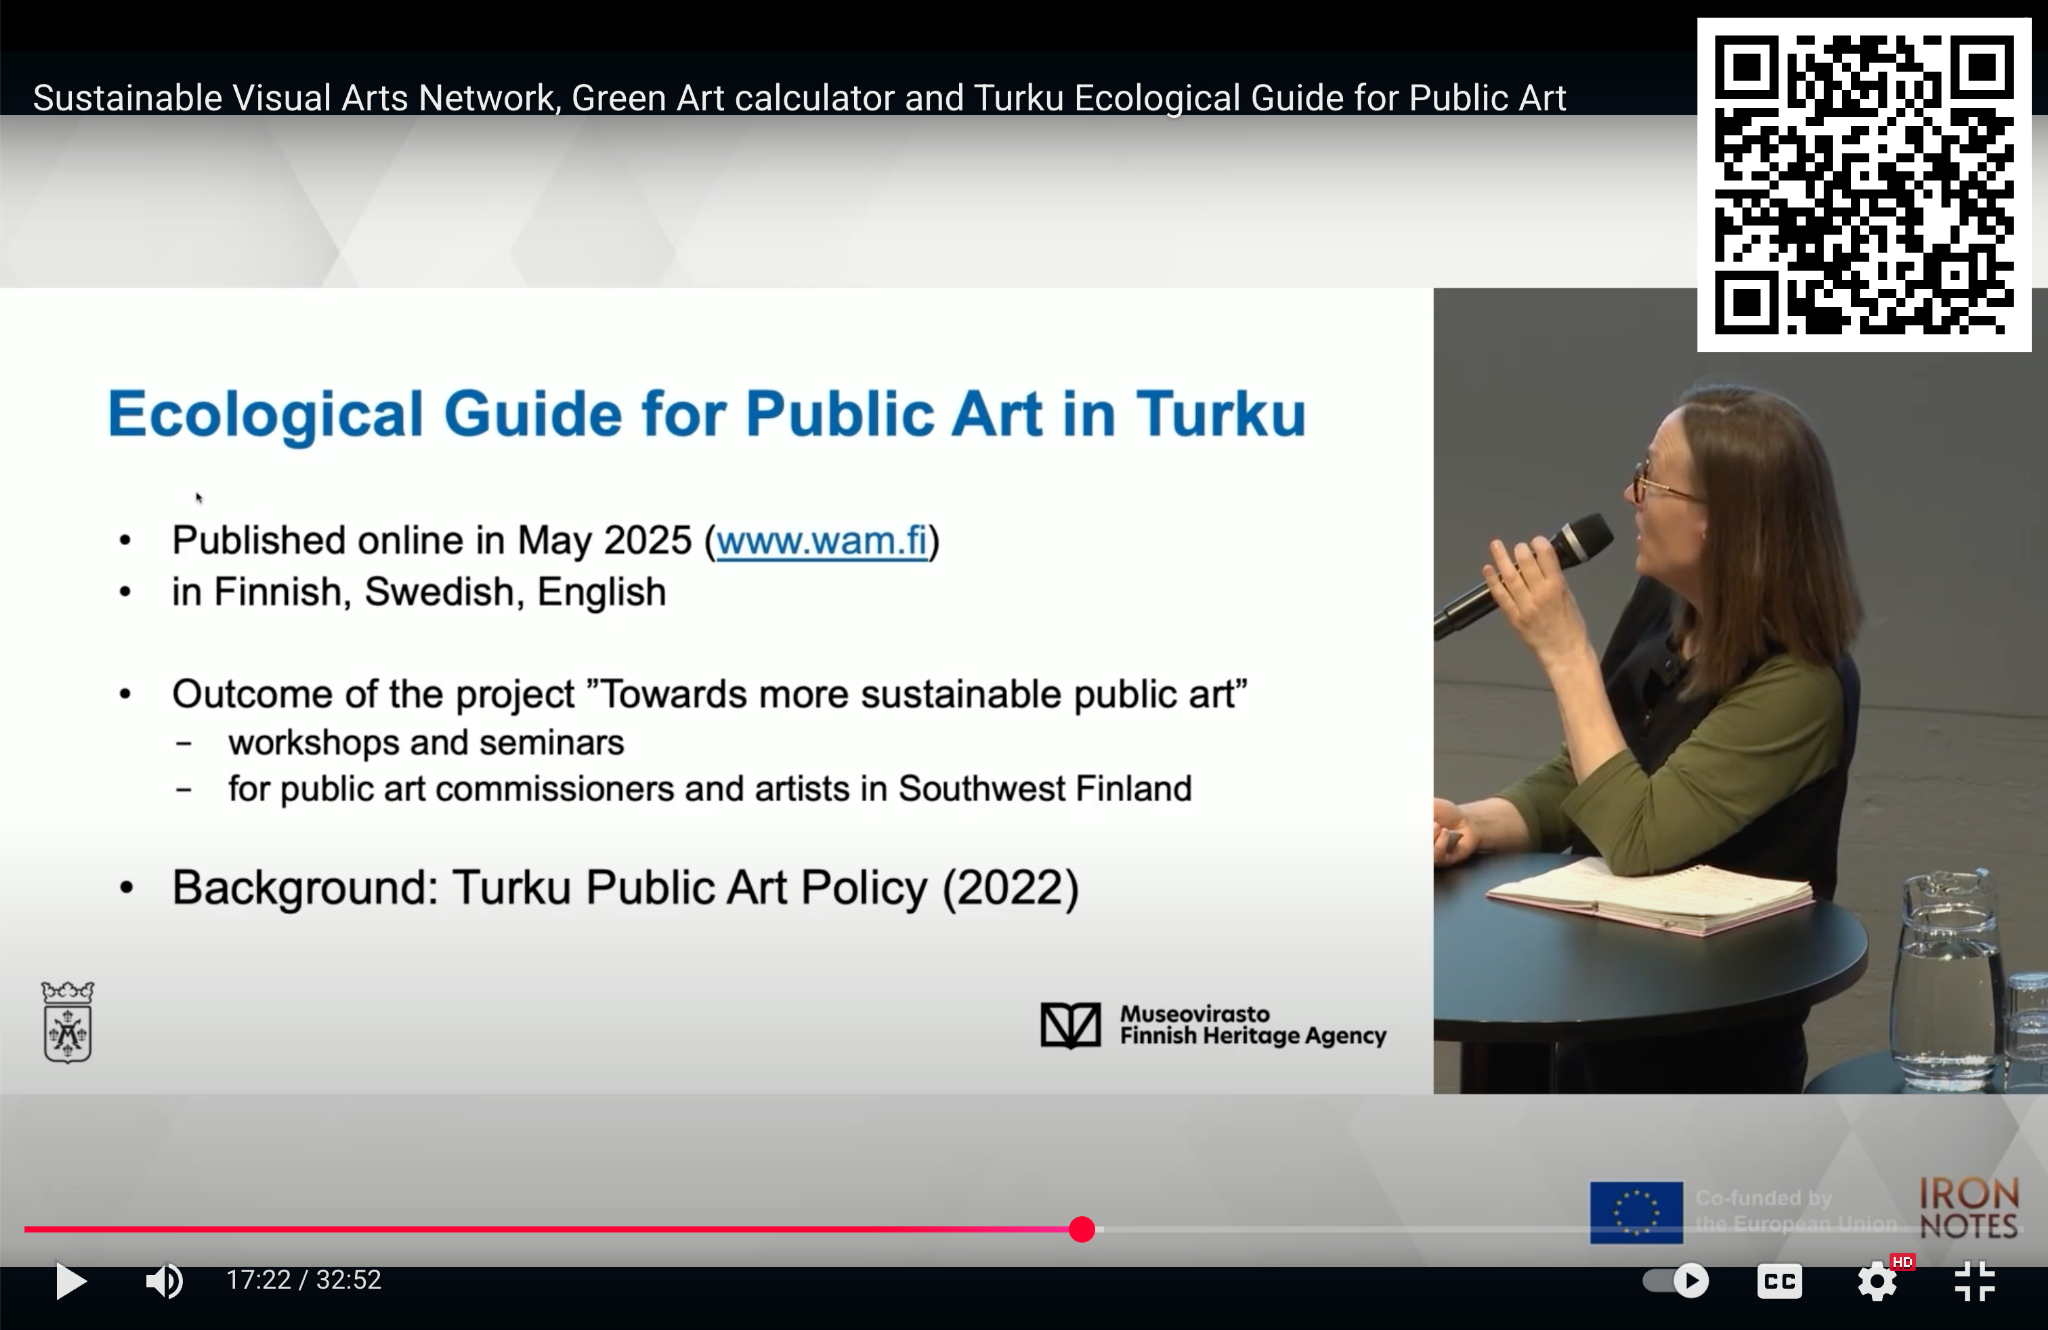Turn on closed captions
2048x1330 pixels.
click(x=1779, y=1281)
